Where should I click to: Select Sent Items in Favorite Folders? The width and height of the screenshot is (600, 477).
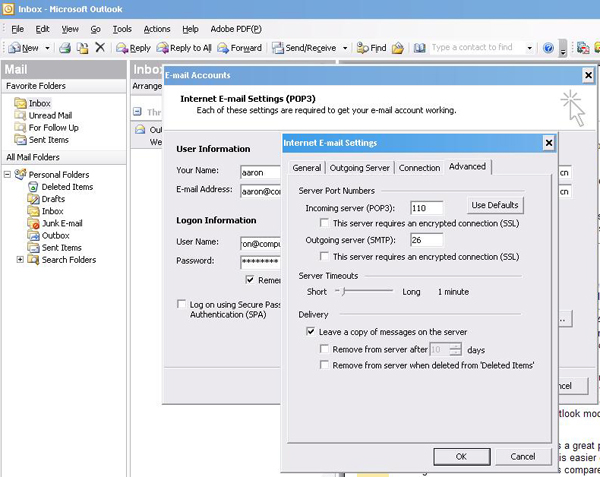[49, 140]
